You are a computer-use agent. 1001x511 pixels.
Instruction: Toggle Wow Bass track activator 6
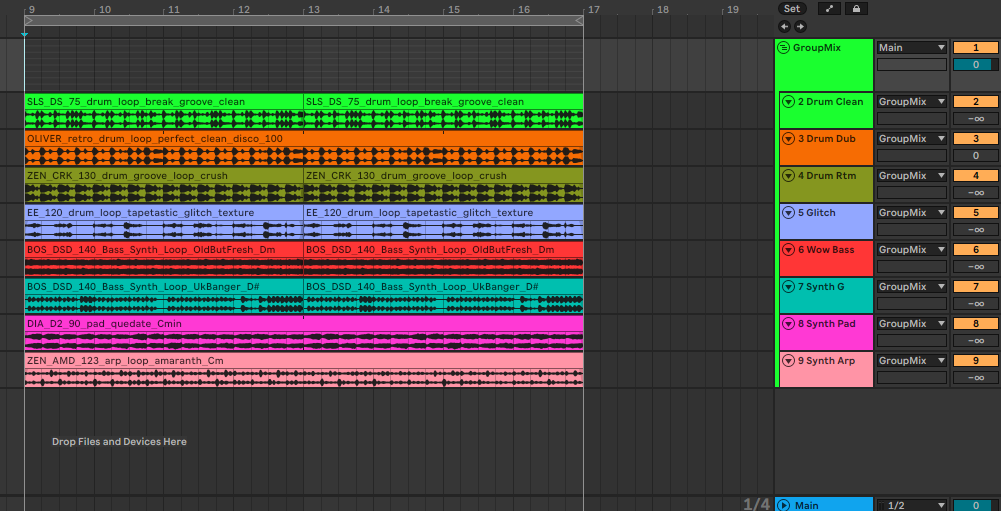[x=975, y=250]
